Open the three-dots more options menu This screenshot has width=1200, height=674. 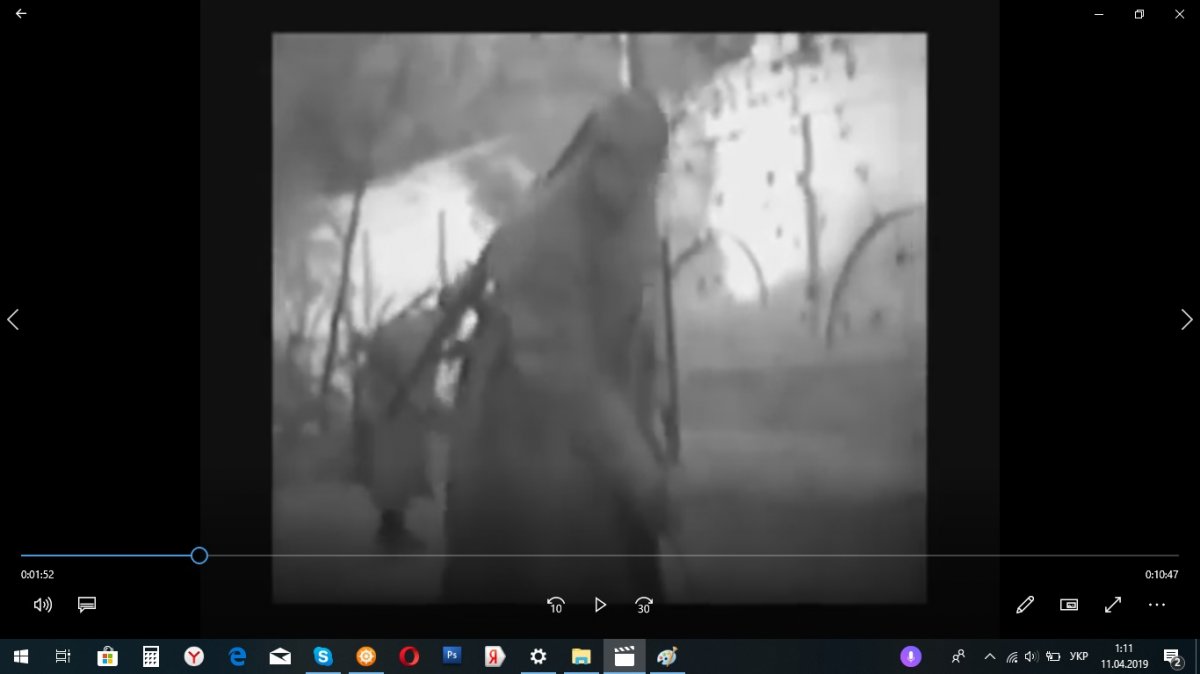1157,605
